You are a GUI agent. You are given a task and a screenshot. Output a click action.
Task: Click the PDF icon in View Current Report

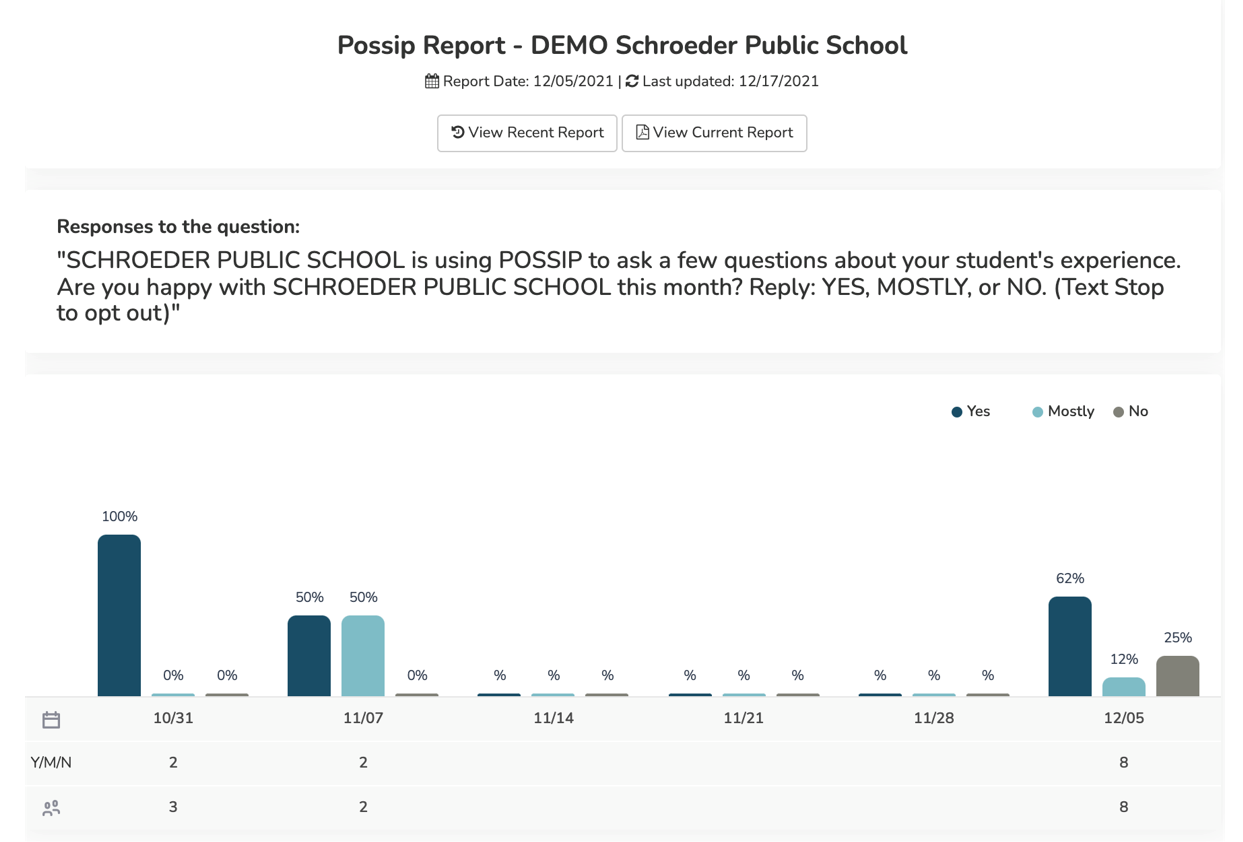click(x=643, y=132)
